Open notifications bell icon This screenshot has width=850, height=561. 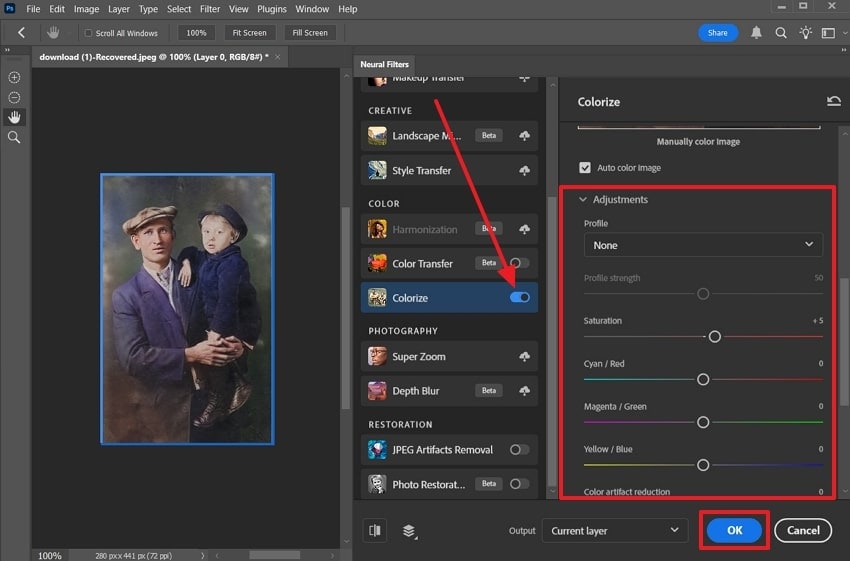(757, 33)
